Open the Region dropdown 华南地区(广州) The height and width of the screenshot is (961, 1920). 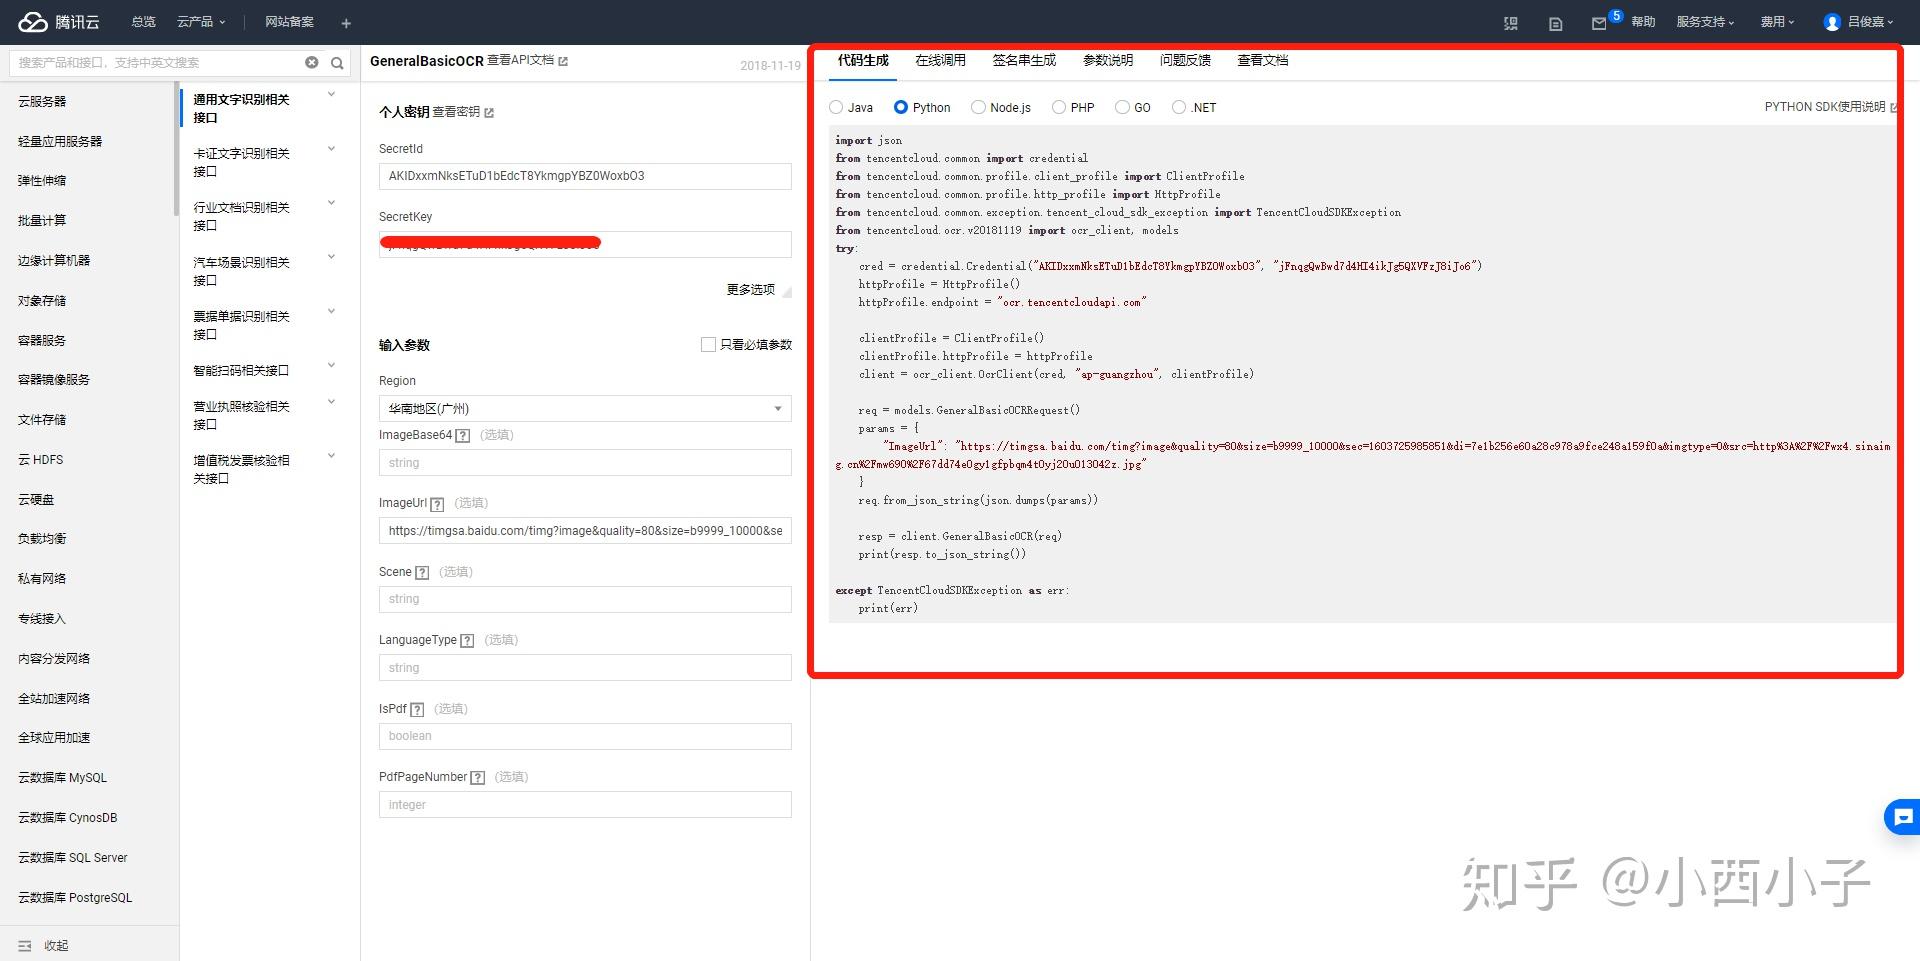pyautogui.click(x=585, y=408)
